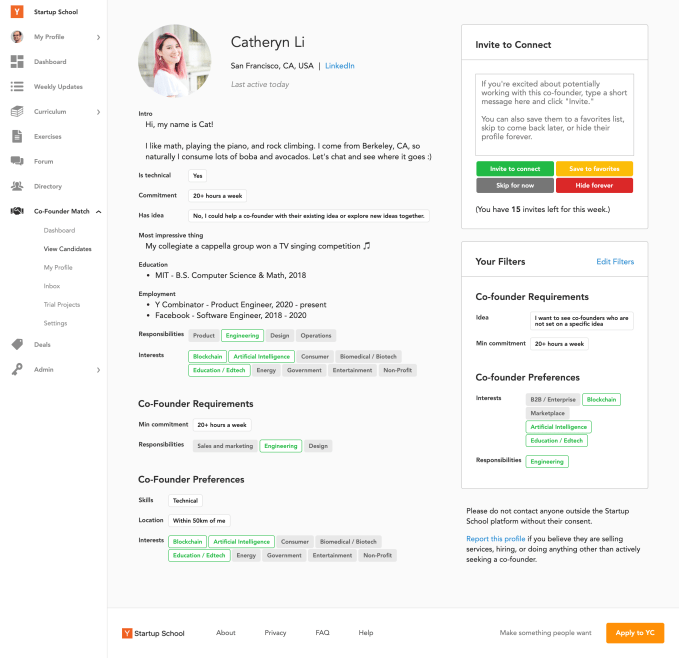Click the Admin key icon
This screenshot has height=658, width=679.
(17, 369)
